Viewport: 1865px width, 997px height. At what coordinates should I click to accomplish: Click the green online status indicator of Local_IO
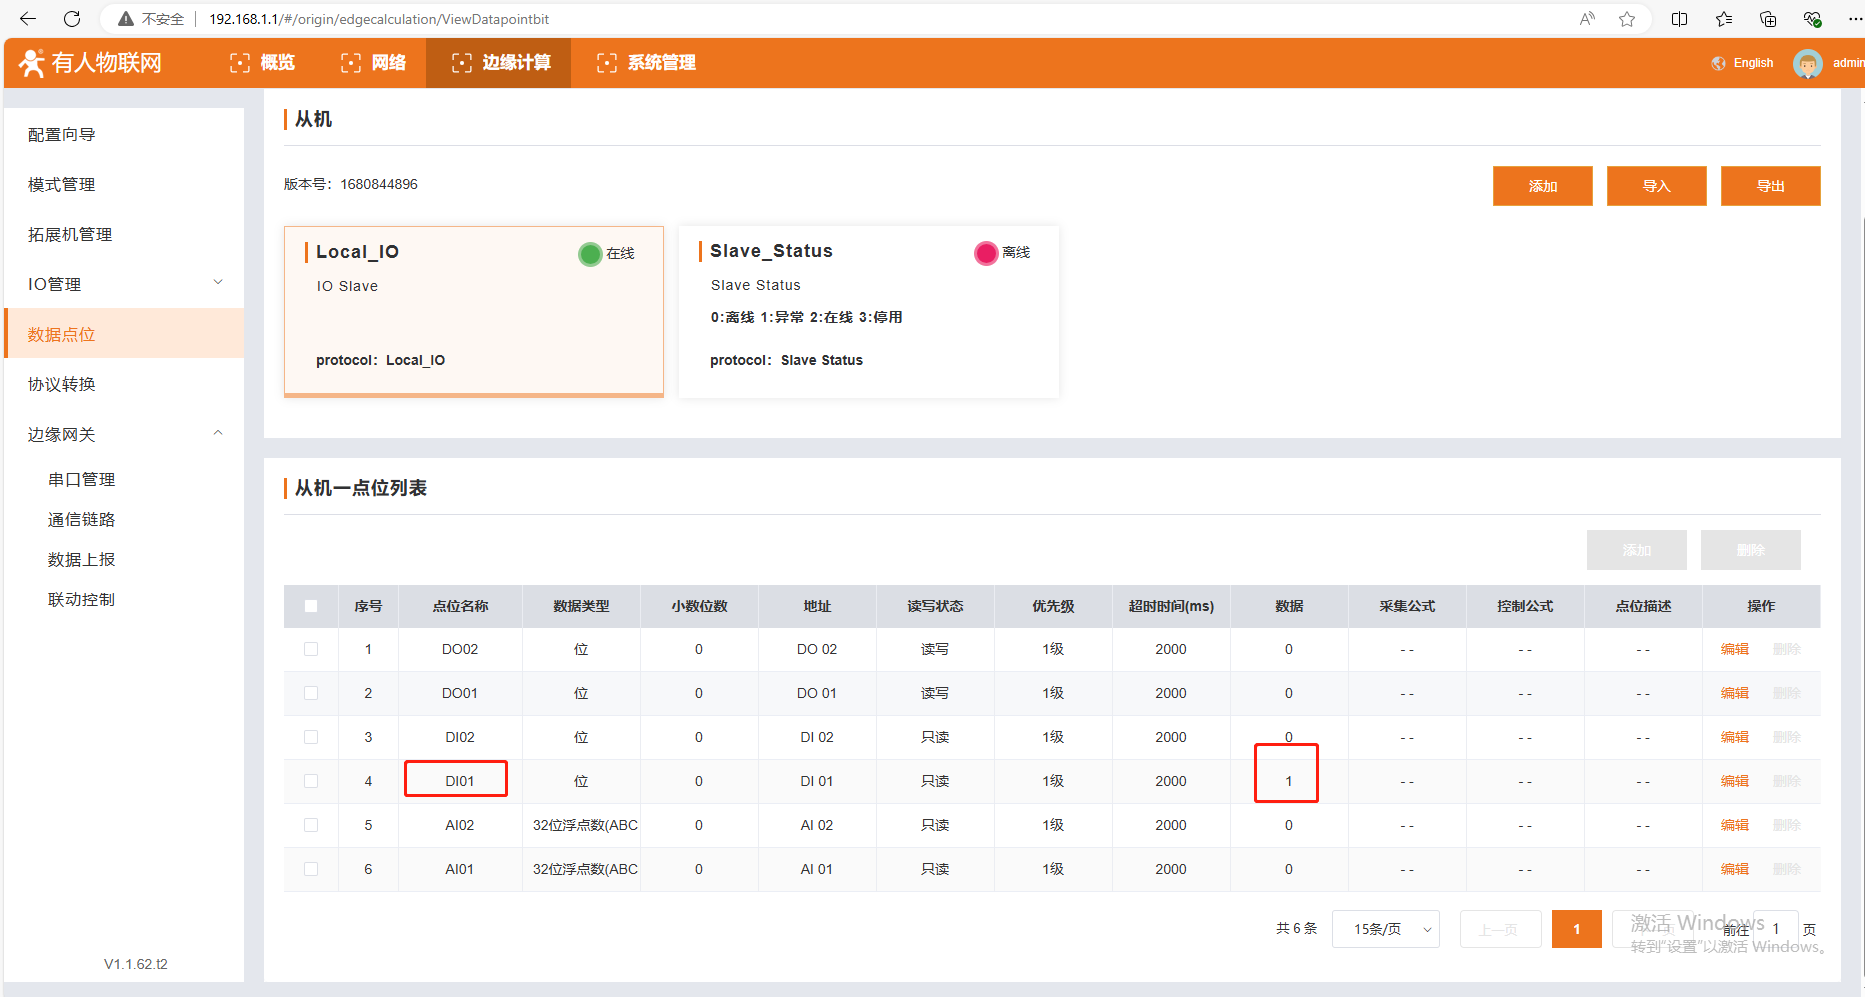[590, 254]
